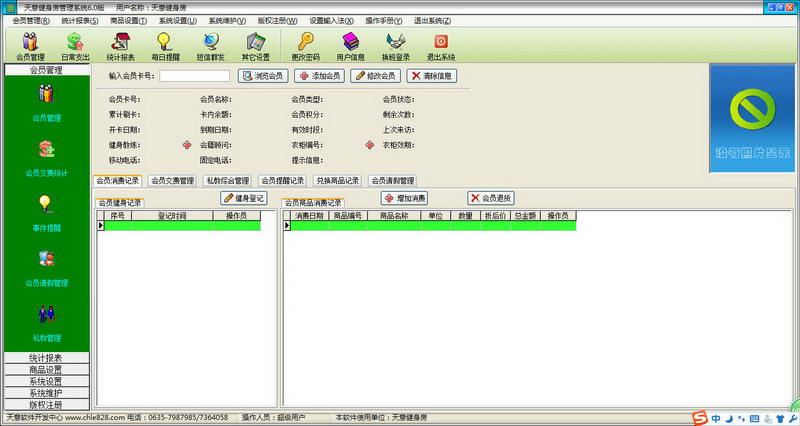This screenshot has width=800, height=426.
Task: Open 用户信息 books icon
Action: tap(351, 46)
